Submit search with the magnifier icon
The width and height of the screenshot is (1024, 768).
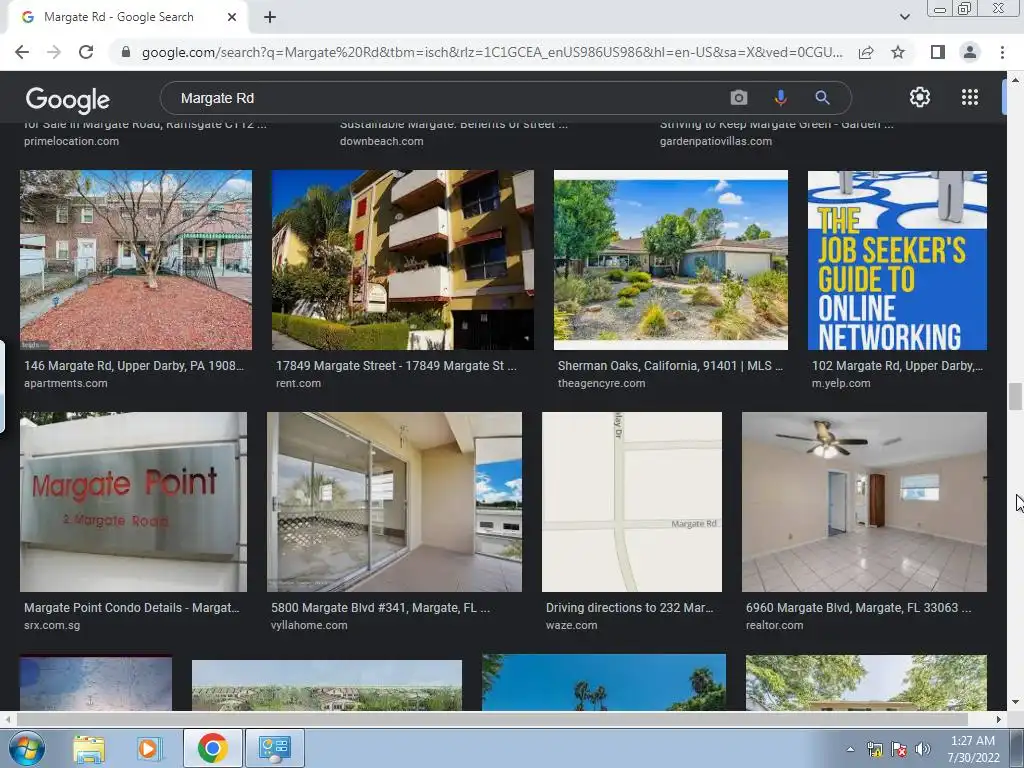point(822,98)
